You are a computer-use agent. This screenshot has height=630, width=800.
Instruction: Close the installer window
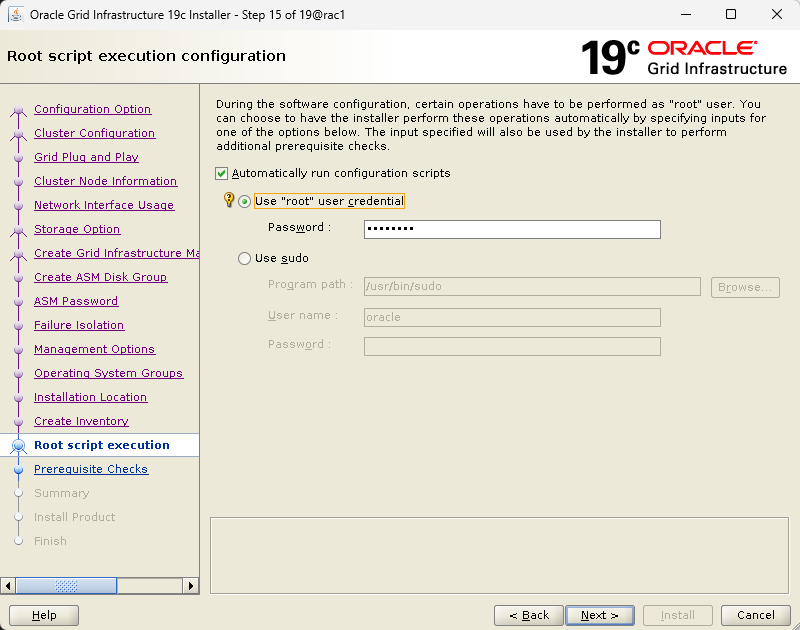[777, 14]
